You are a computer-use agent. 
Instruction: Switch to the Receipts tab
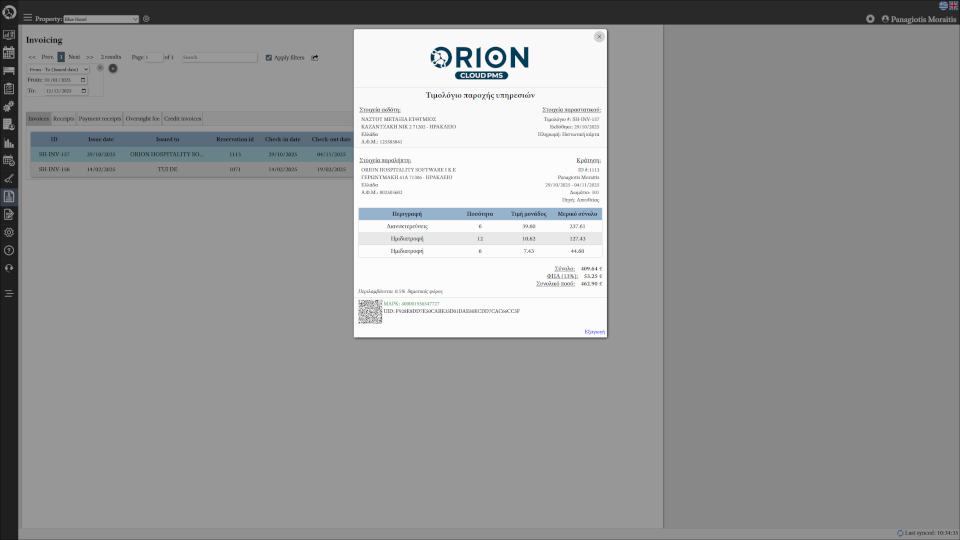pos(64,118)
